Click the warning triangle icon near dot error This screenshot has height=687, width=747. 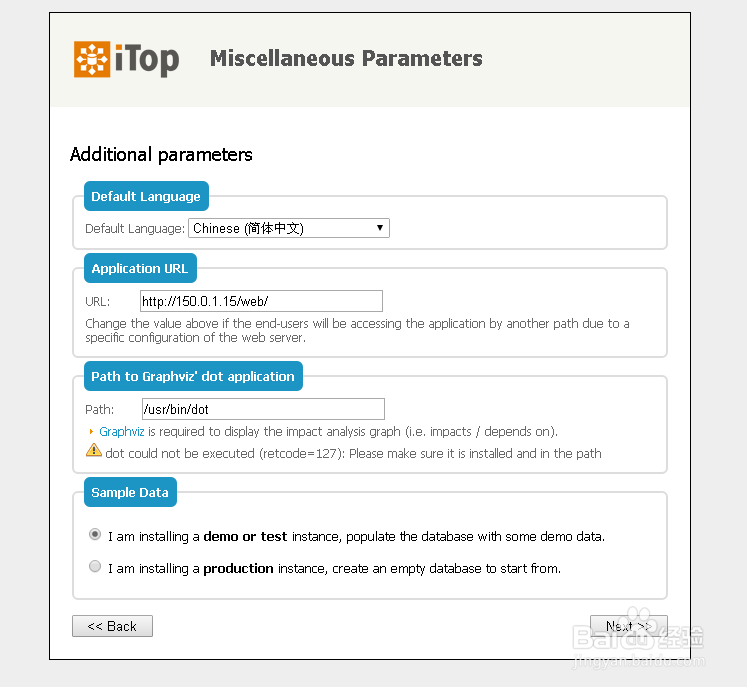coord(94,451)
